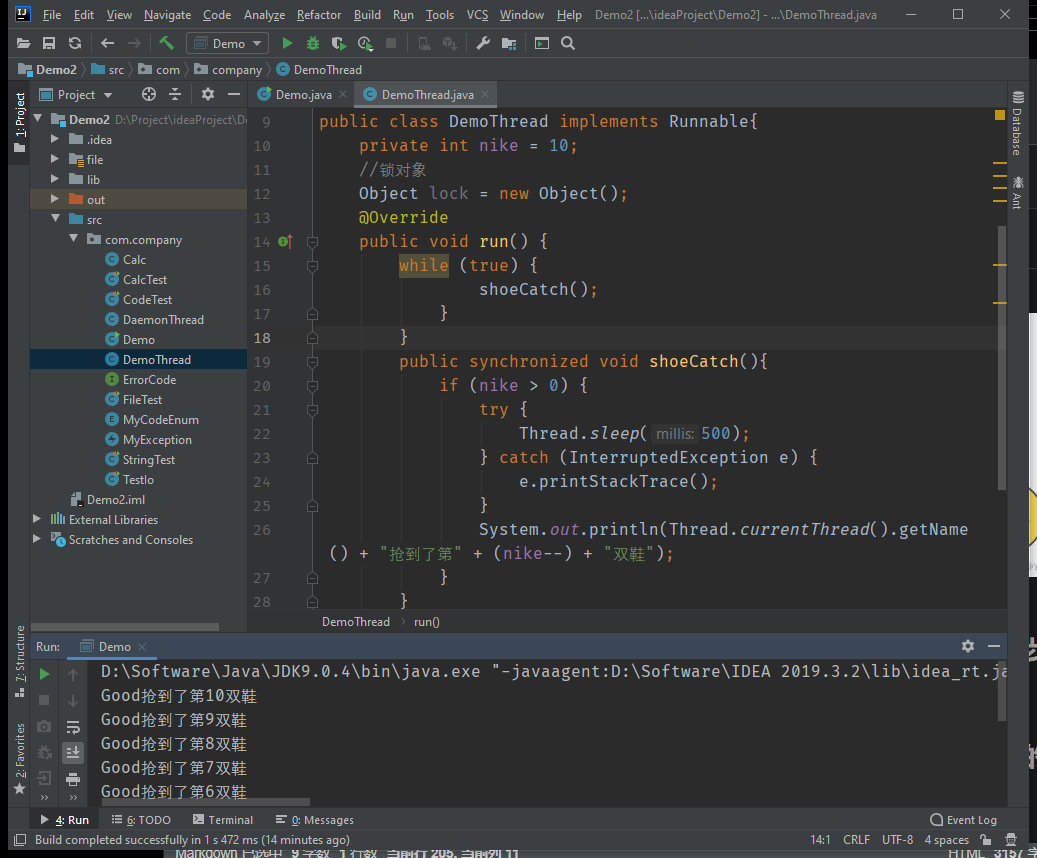Select Demo2.iml file
Screen dimensions: 1037x858
[116, 499]
